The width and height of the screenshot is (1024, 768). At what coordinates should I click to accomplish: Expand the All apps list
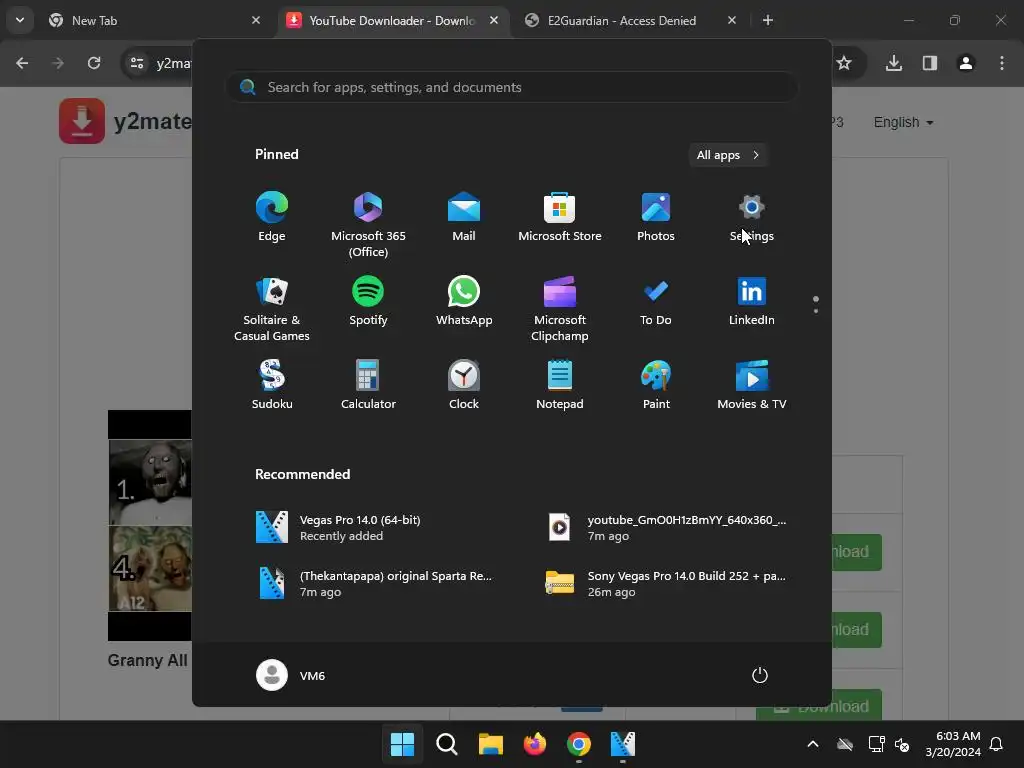(x=728, y=155)
